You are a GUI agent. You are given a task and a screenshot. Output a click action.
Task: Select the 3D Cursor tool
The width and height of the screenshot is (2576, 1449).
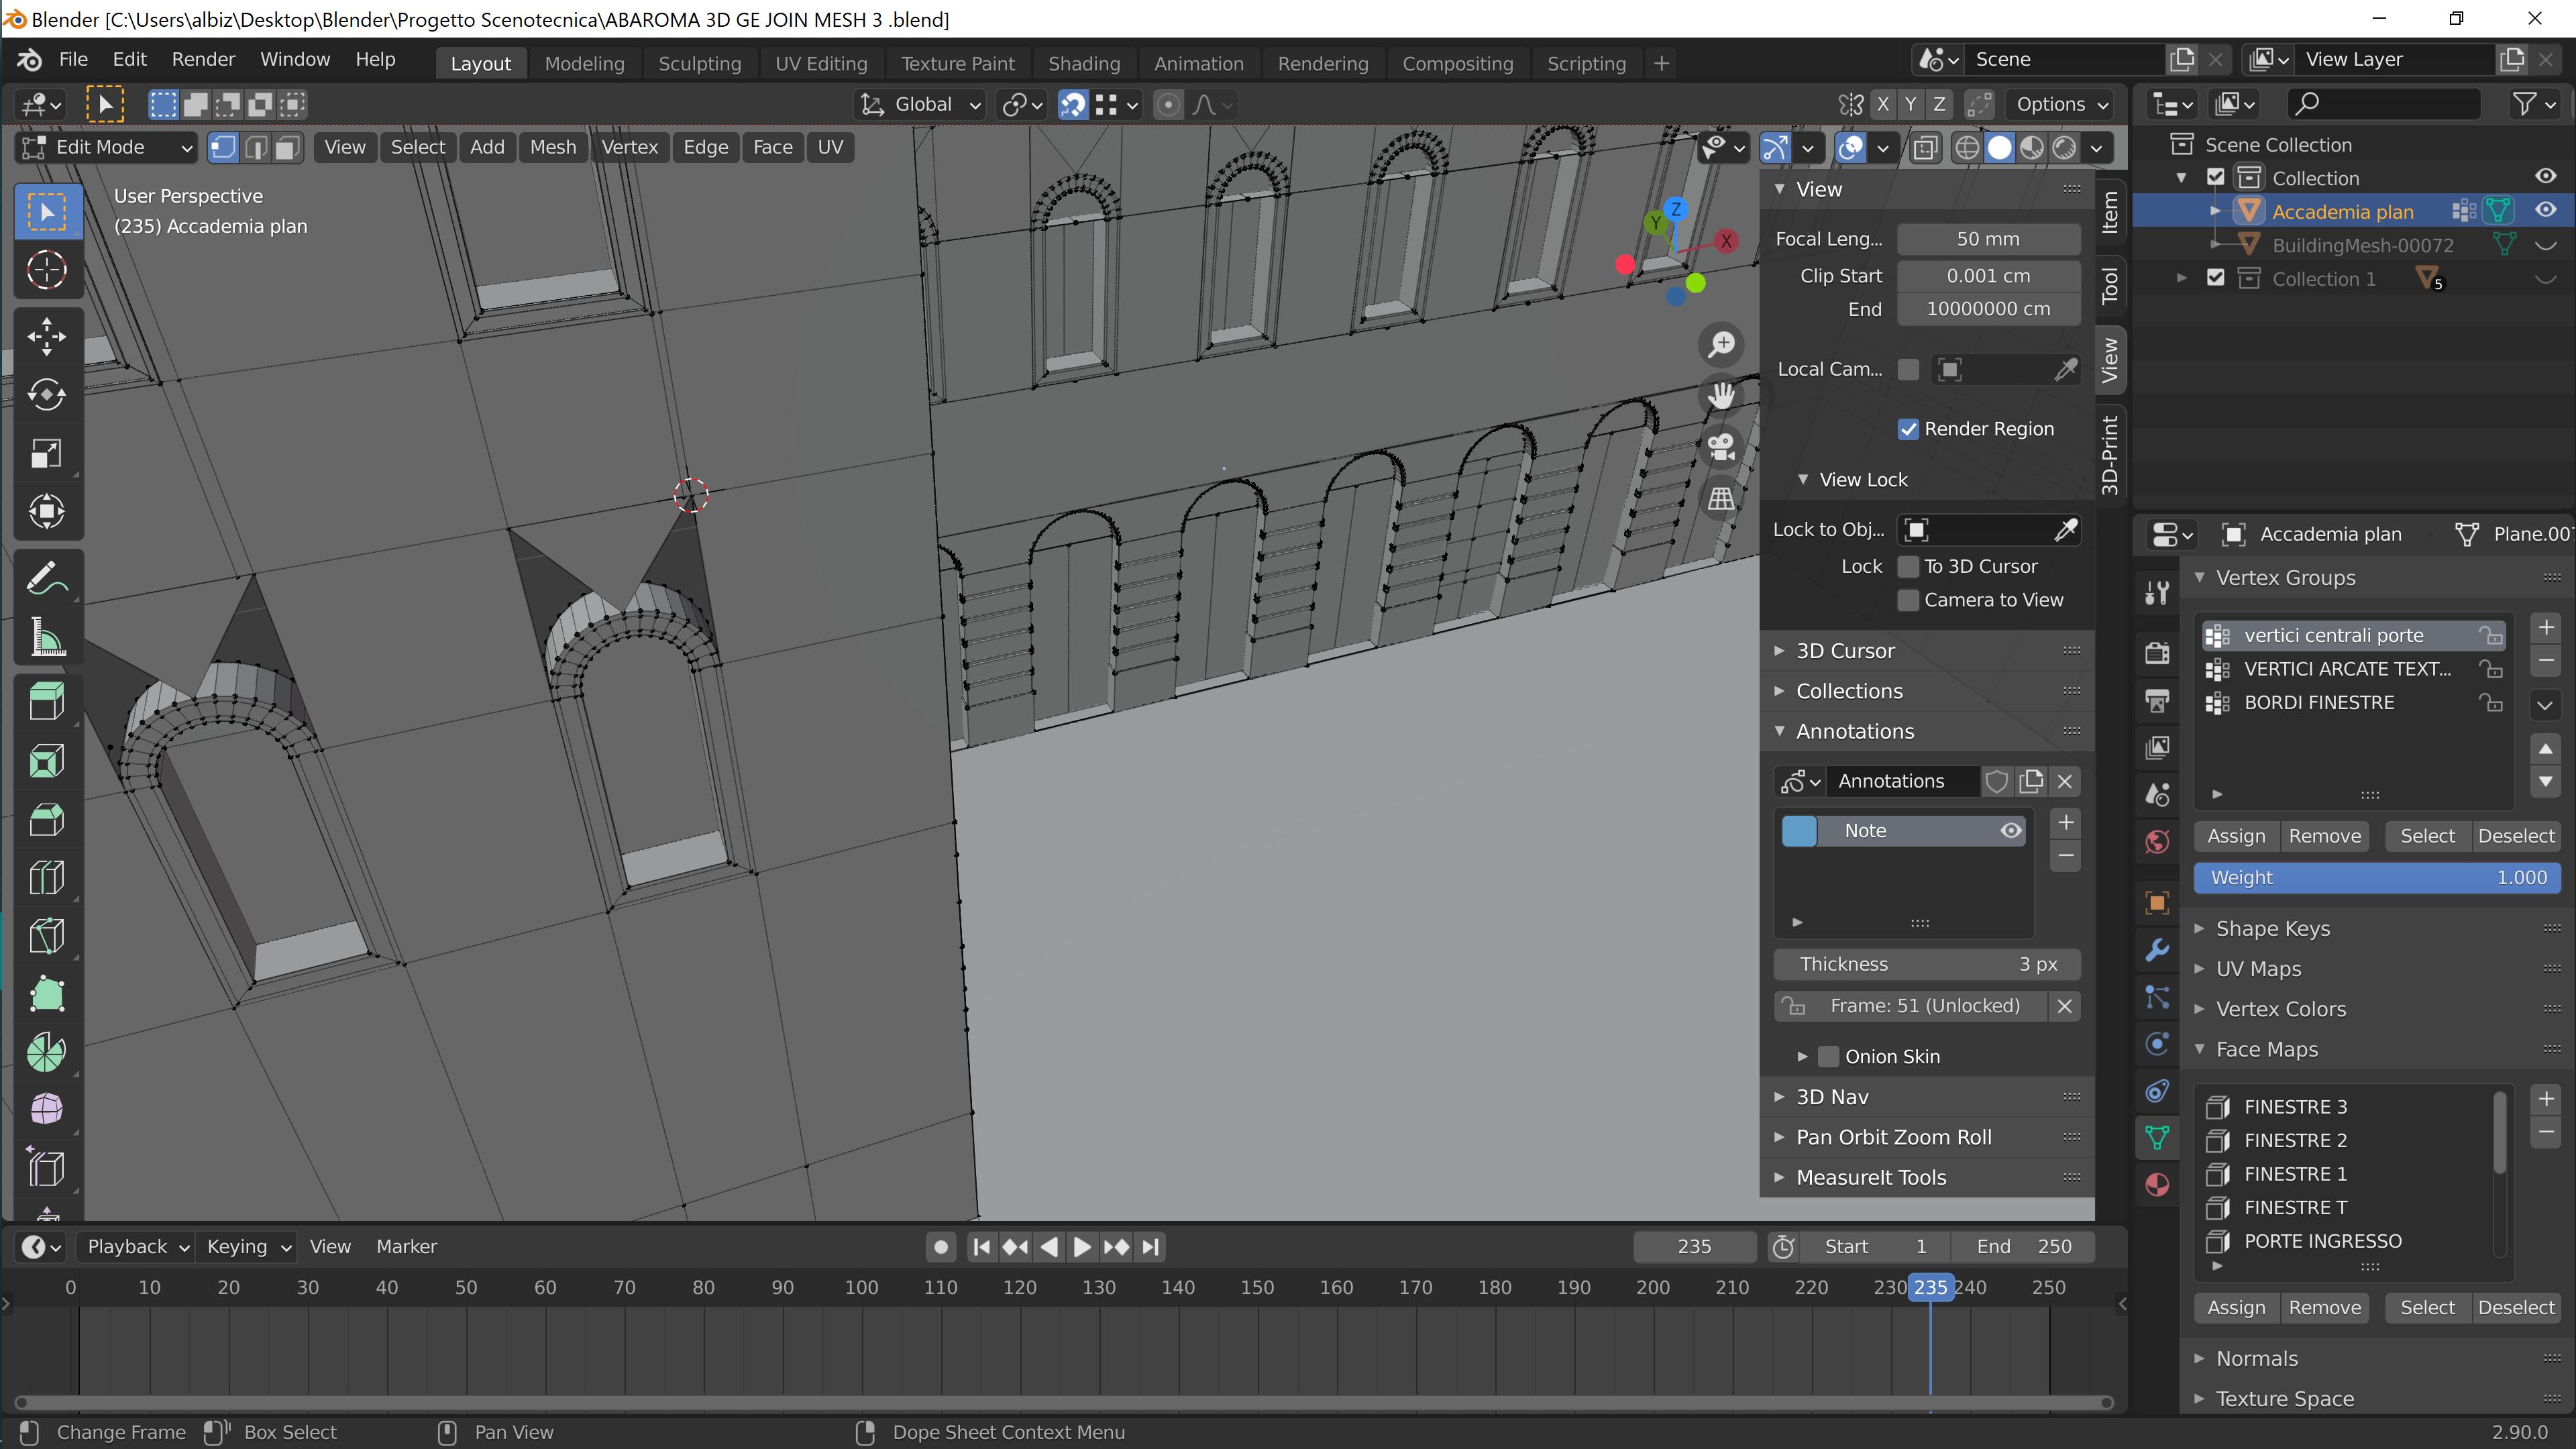click(47, 270)
